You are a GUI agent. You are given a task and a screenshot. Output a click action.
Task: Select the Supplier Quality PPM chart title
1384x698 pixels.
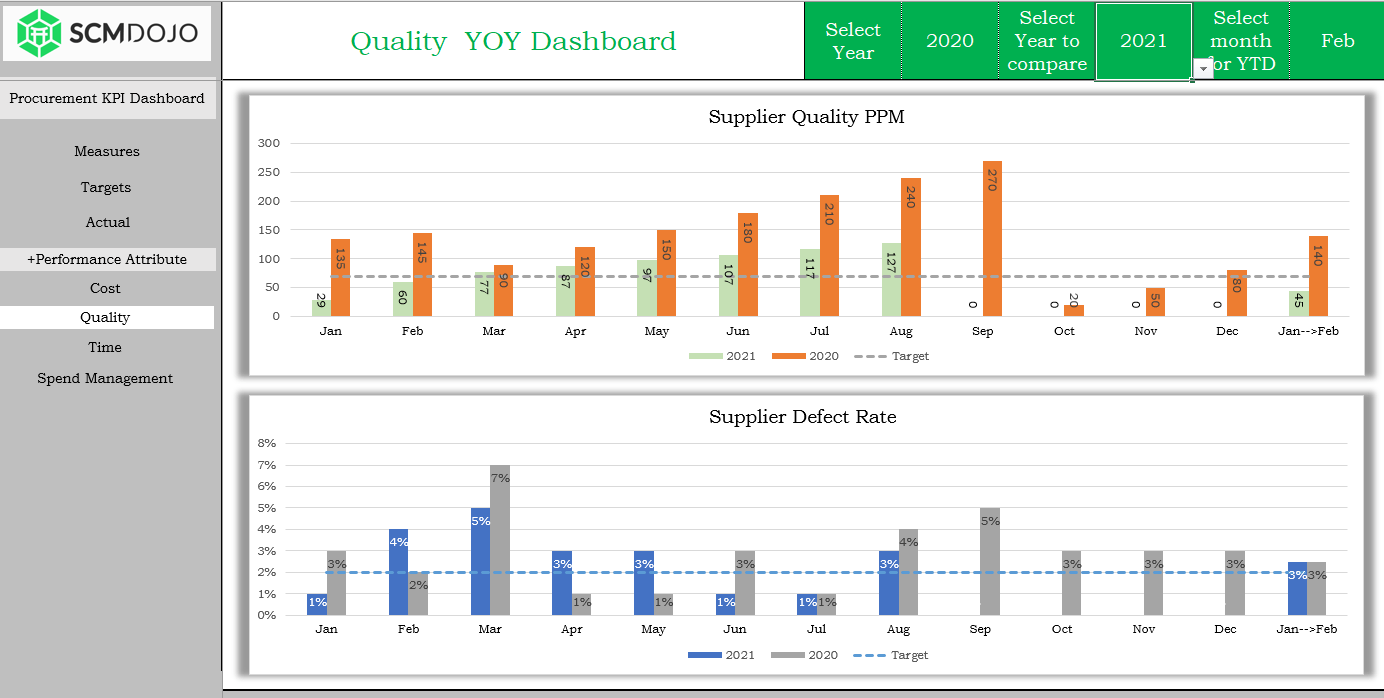pyautogui.click(x=806, y=117)
